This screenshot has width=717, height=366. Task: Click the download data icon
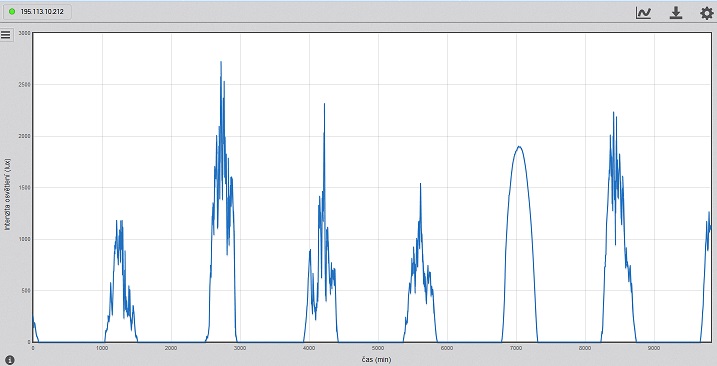click(676, 12)
